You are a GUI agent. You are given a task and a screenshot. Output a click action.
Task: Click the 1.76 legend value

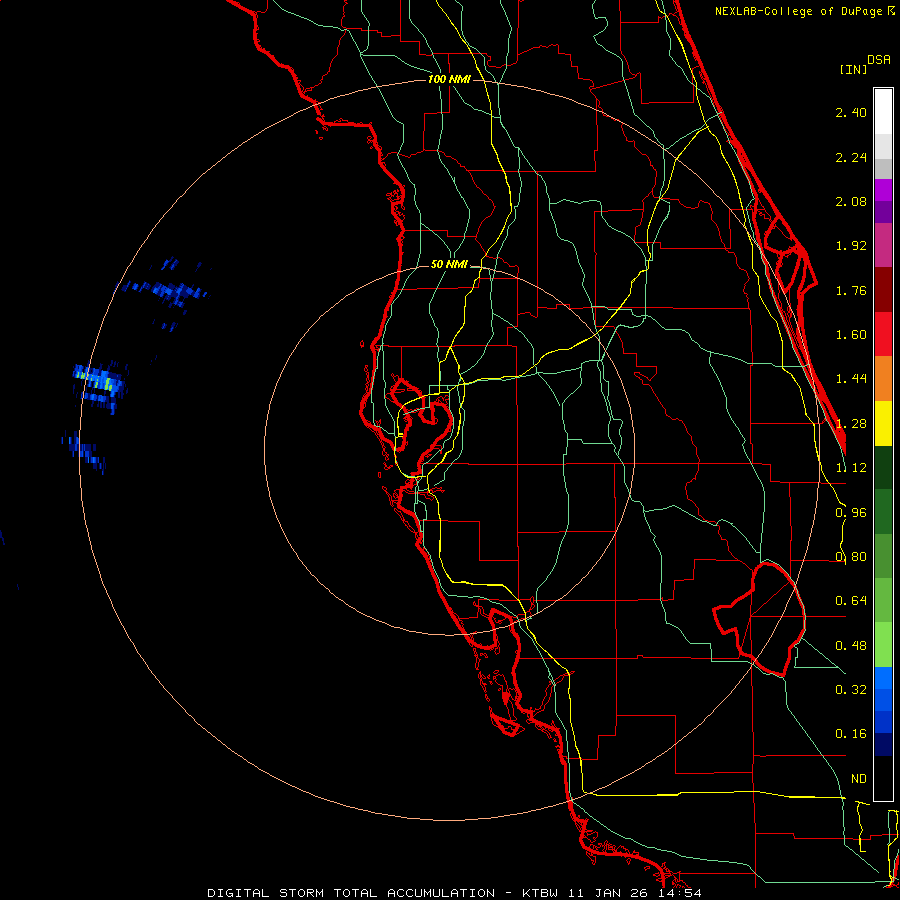851,290
